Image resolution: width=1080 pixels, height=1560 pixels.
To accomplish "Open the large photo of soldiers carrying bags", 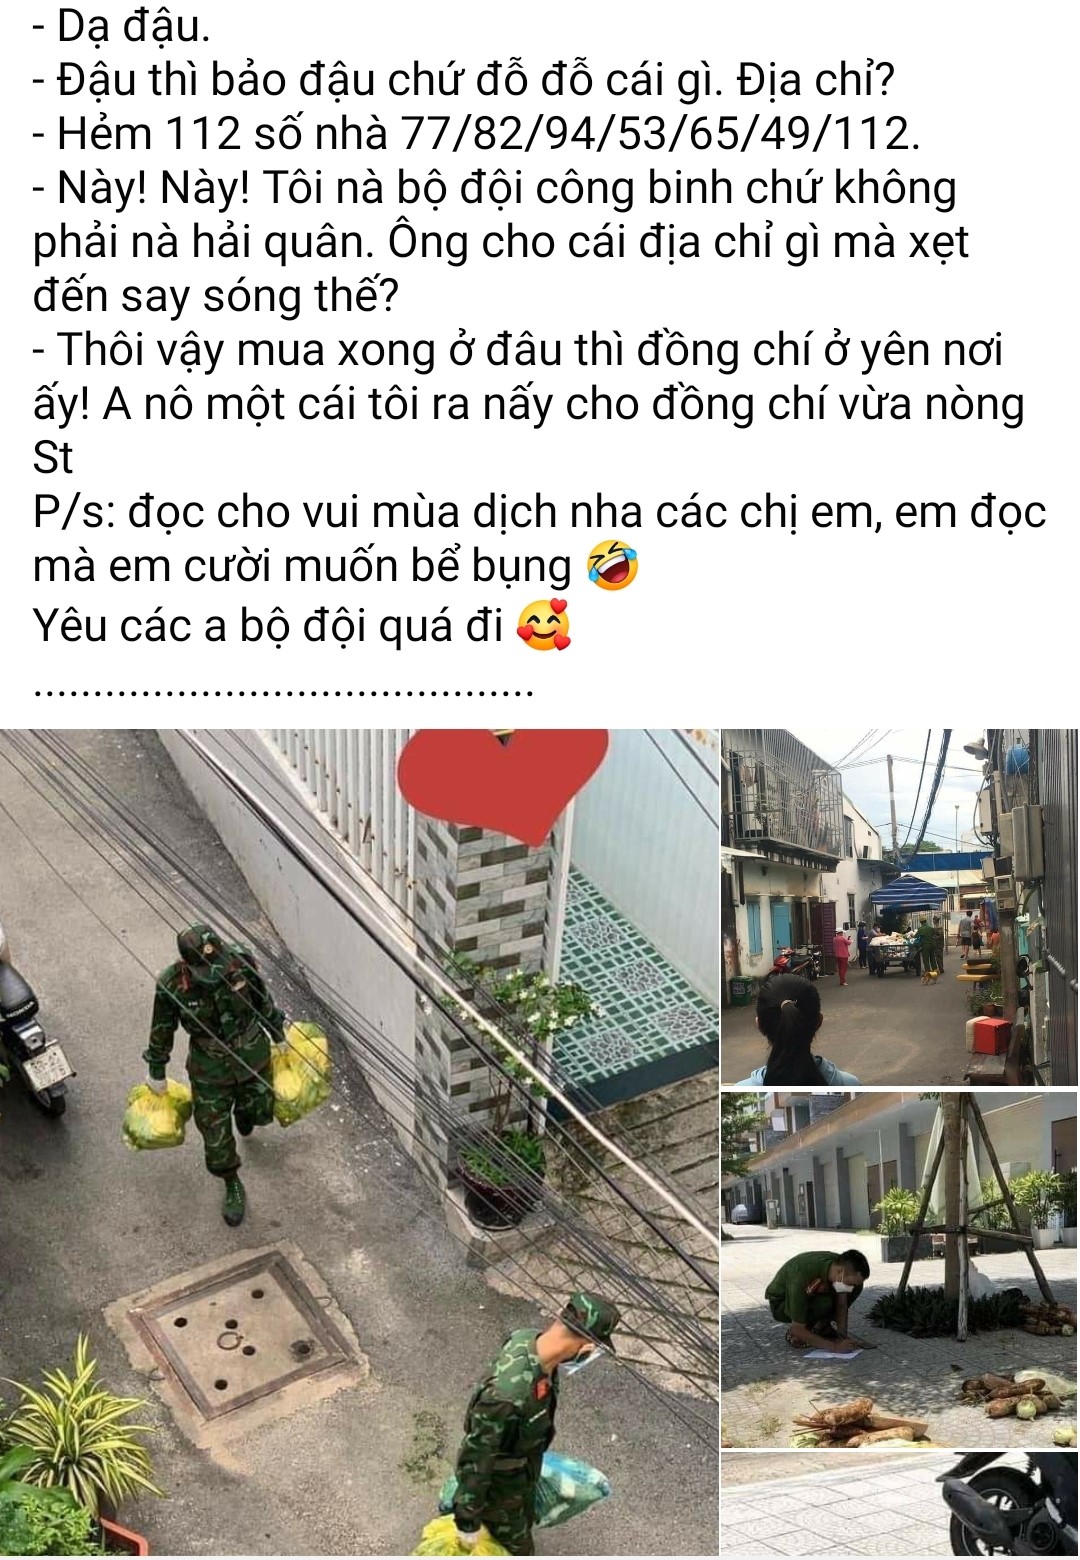I will pyautogui.click(x=359, y=1142).
